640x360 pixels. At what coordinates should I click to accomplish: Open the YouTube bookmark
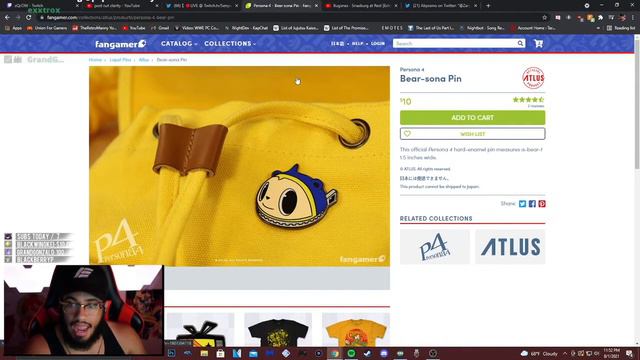(x=134, y=28)
